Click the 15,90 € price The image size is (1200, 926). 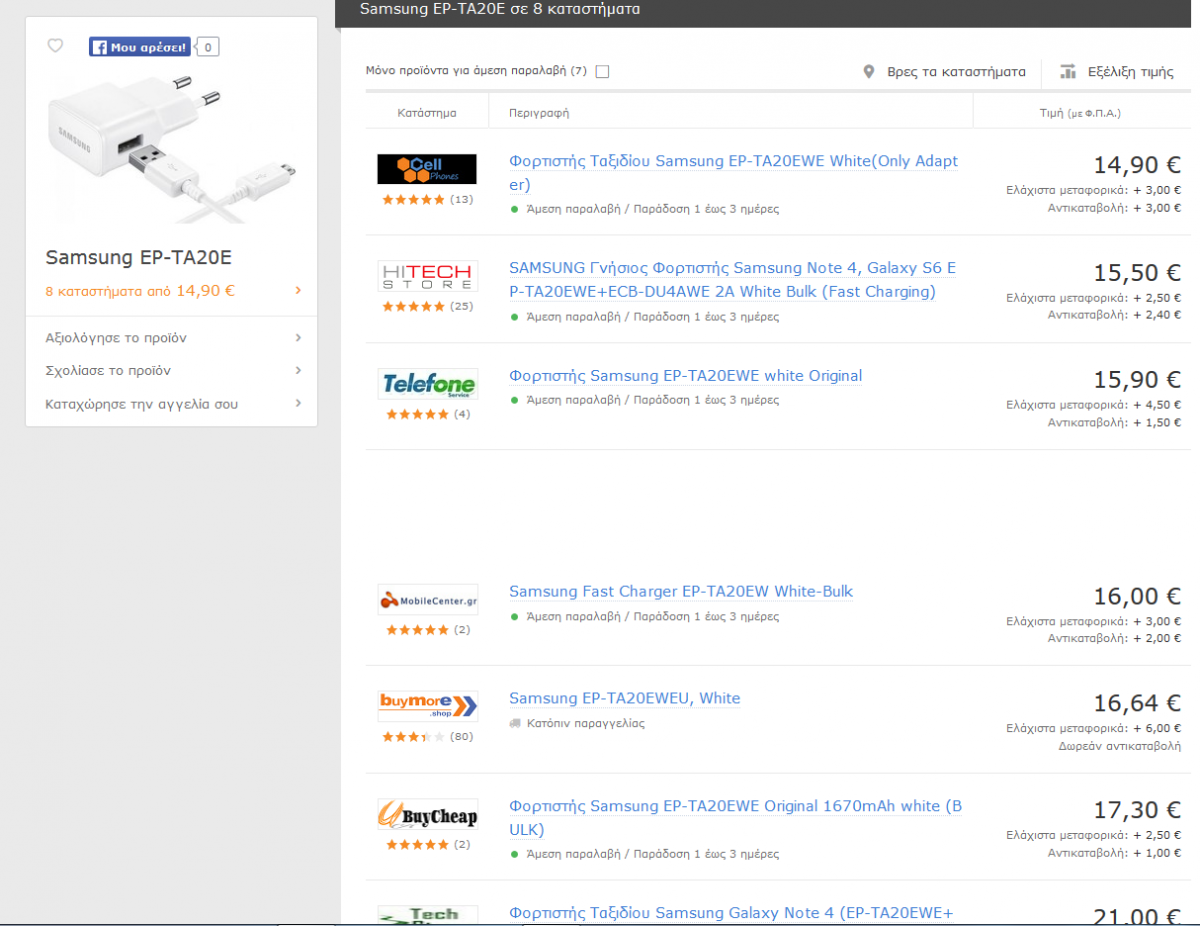coord(1137,380)
